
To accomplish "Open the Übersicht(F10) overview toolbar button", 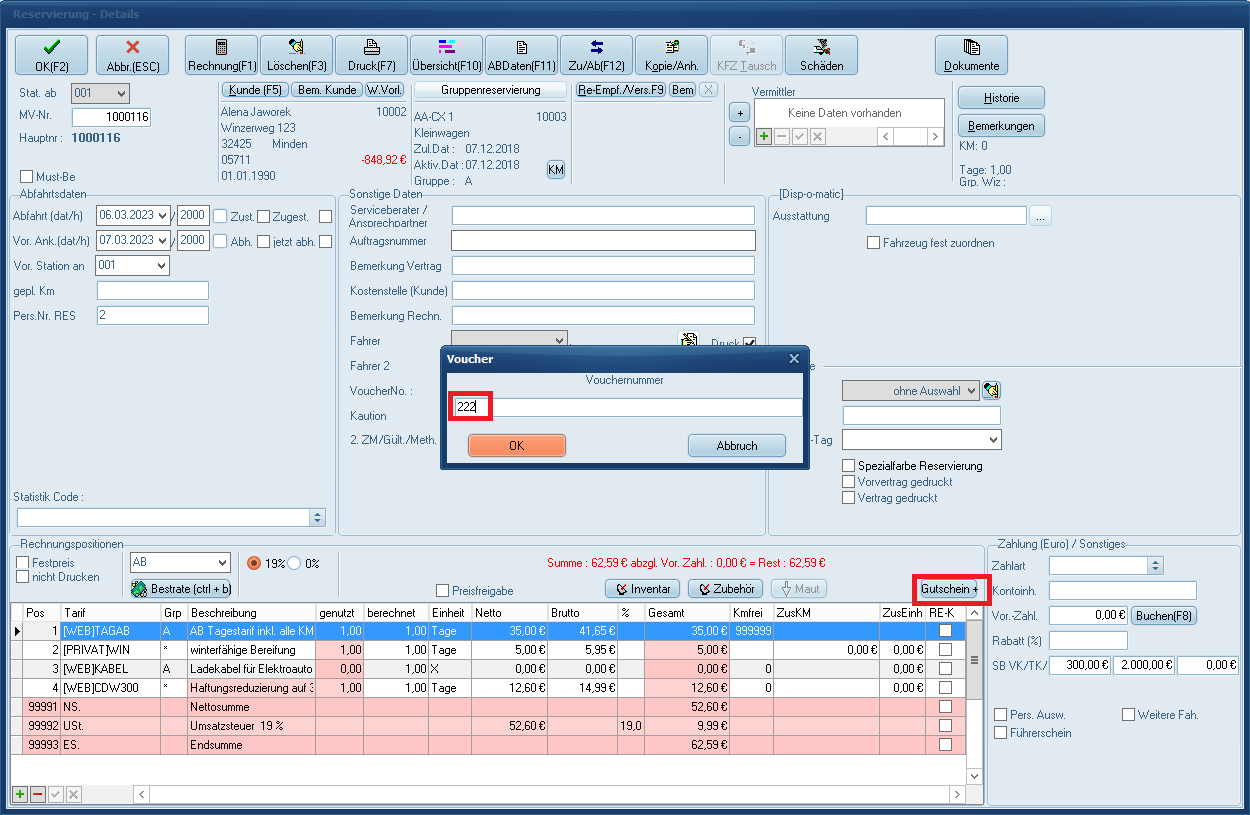I will click(446, 55).
